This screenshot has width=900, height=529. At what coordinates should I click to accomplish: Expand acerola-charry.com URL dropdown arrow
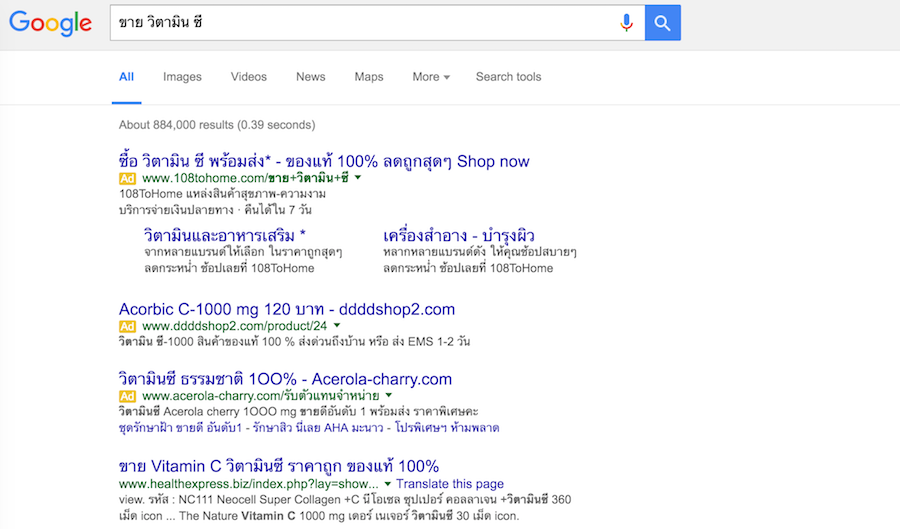(389, 395)
